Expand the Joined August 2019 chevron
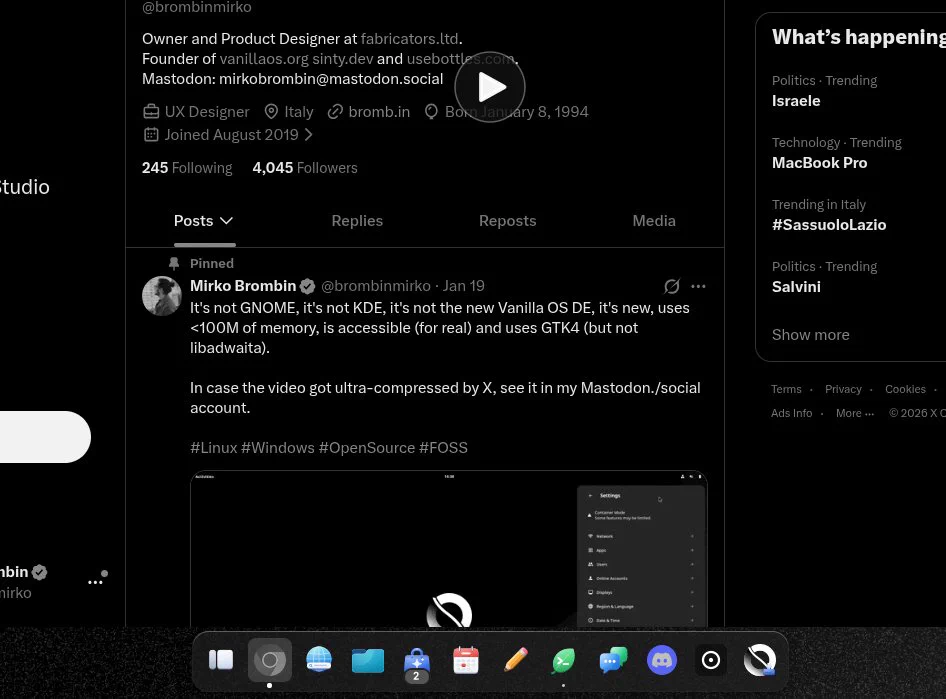This screenshot has height=699, width=946. tap(308, 134)
